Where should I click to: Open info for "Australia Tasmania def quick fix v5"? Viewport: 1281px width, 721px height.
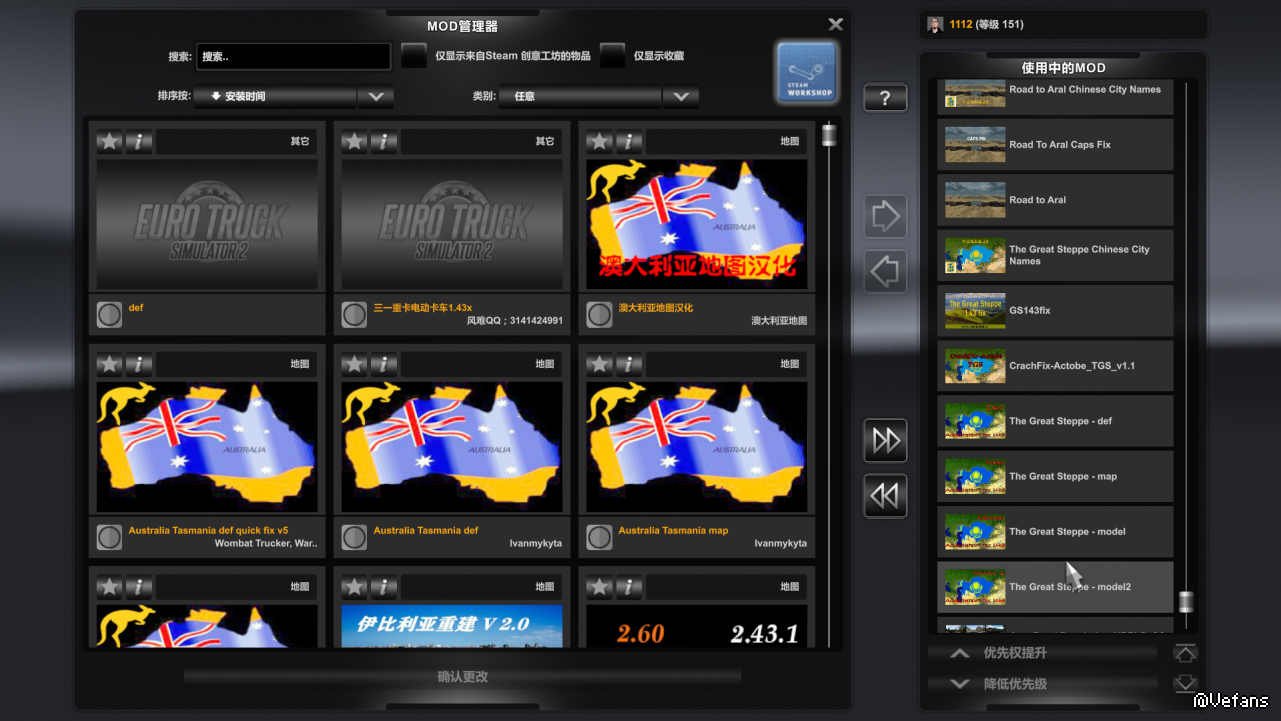[x=139, y=365]
